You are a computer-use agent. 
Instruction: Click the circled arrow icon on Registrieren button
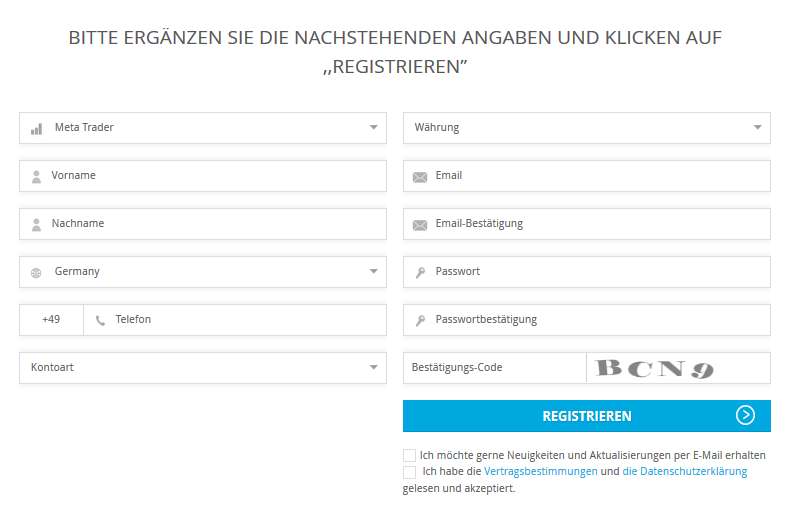(x=745, y=415)
